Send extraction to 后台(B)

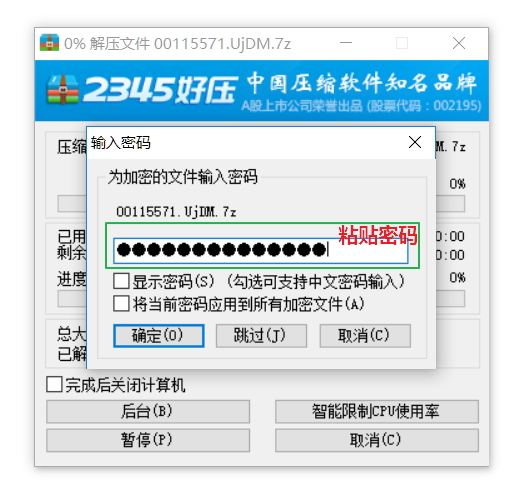click(148, 411)
